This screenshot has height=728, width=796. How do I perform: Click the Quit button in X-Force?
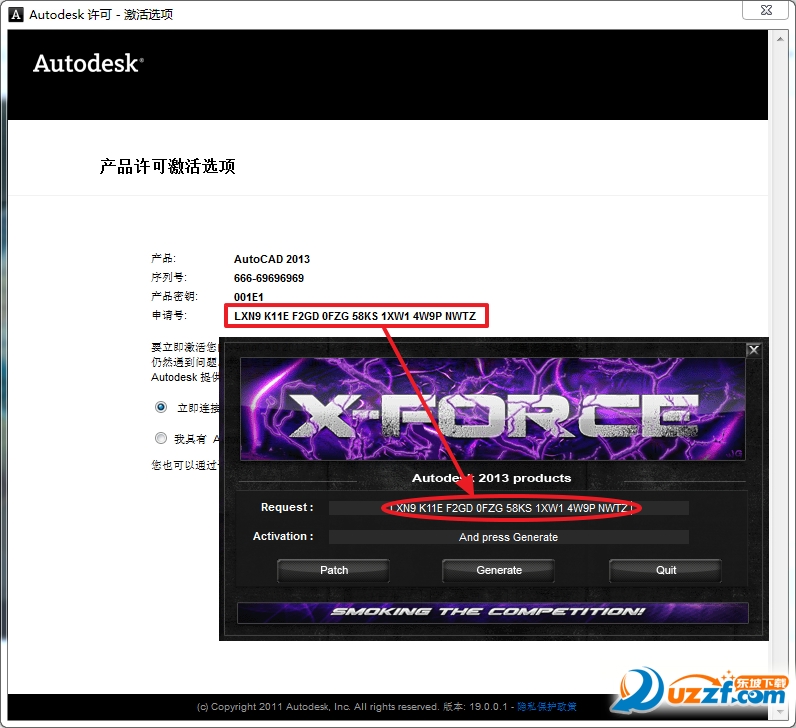[666, 570]
